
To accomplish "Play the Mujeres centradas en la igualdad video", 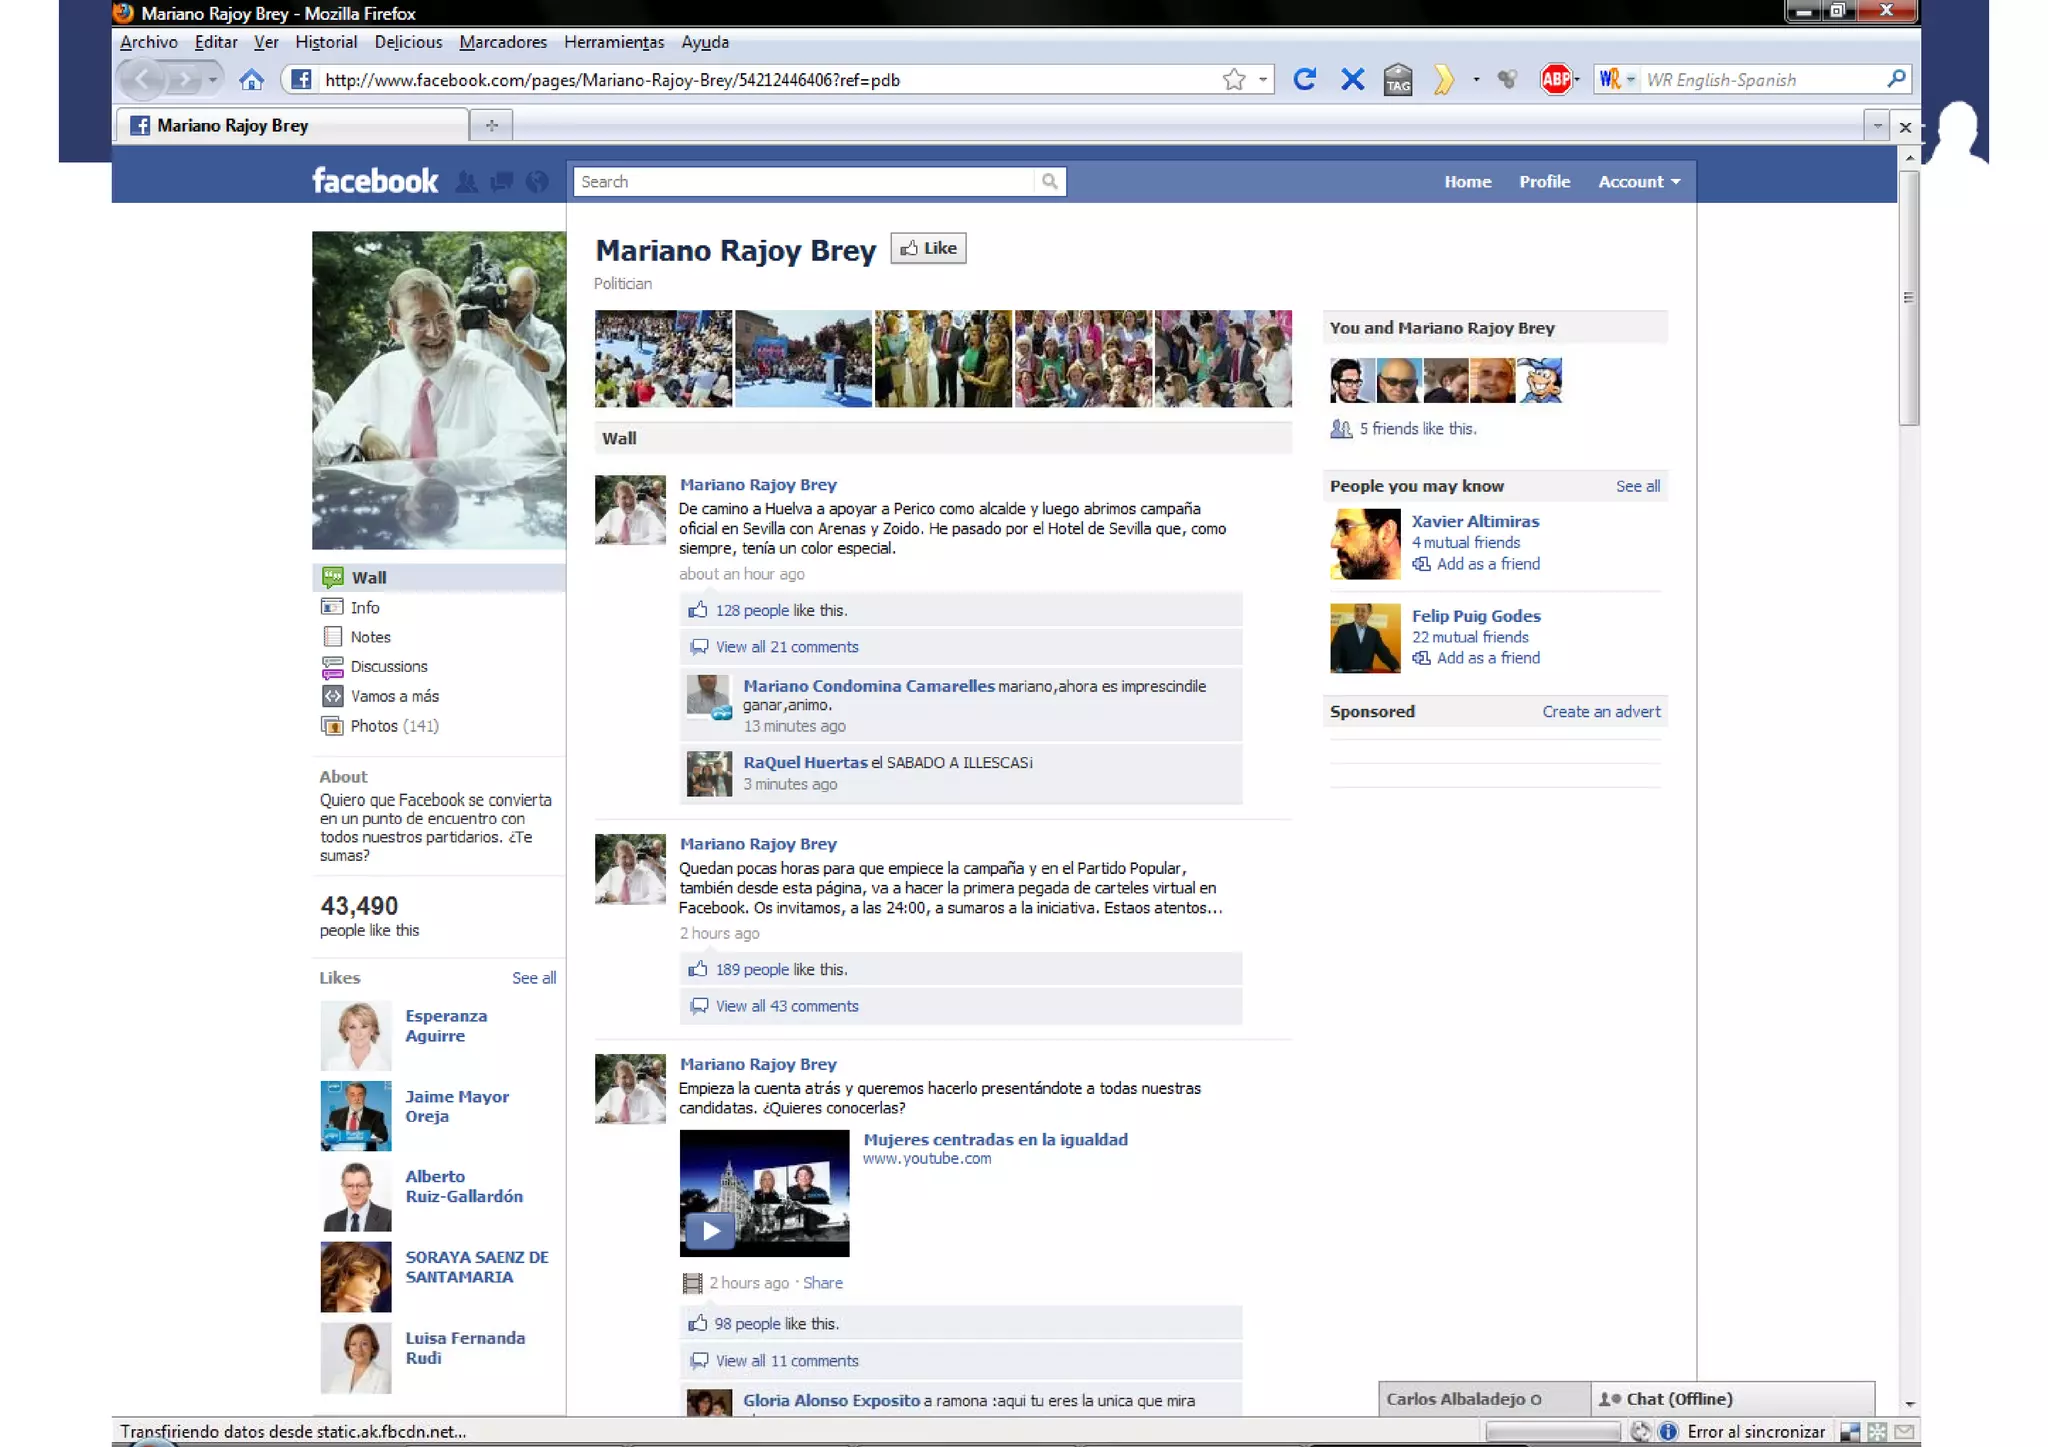I will click(711, 1231).
